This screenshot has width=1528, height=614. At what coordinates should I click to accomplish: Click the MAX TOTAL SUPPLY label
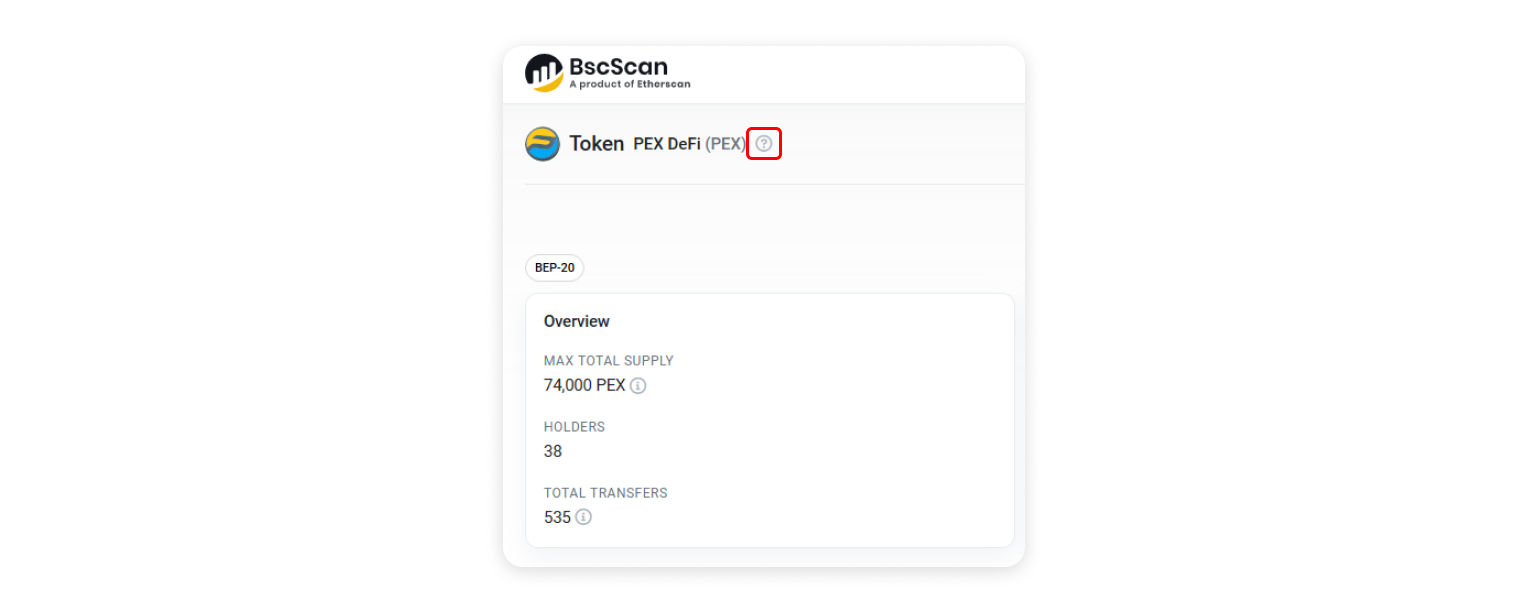[608, 360]
